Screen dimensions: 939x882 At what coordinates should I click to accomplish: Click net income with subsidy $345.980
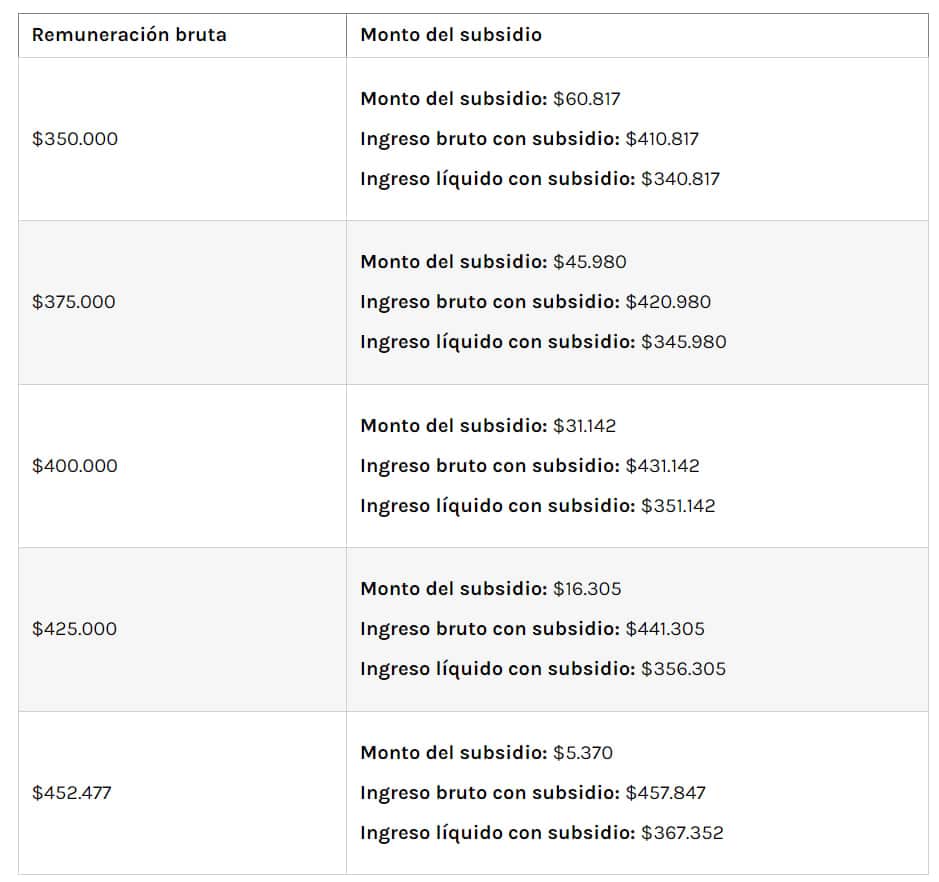point(543,342)
